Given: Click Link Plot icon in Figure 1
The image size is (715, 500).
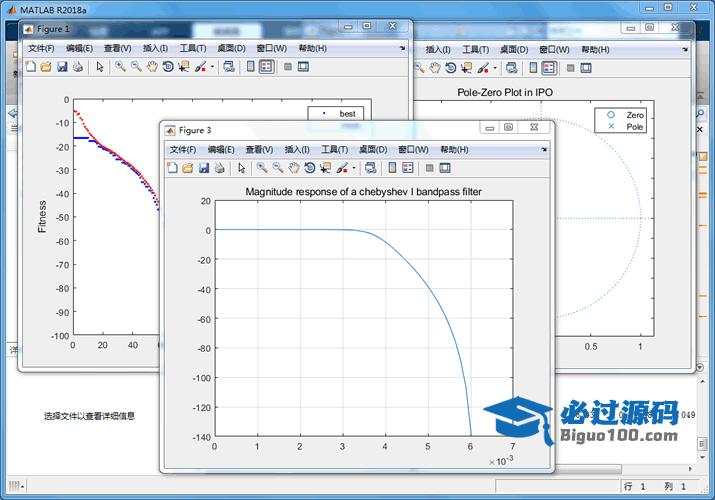Looking at the screenshot, I should (229, 67).
